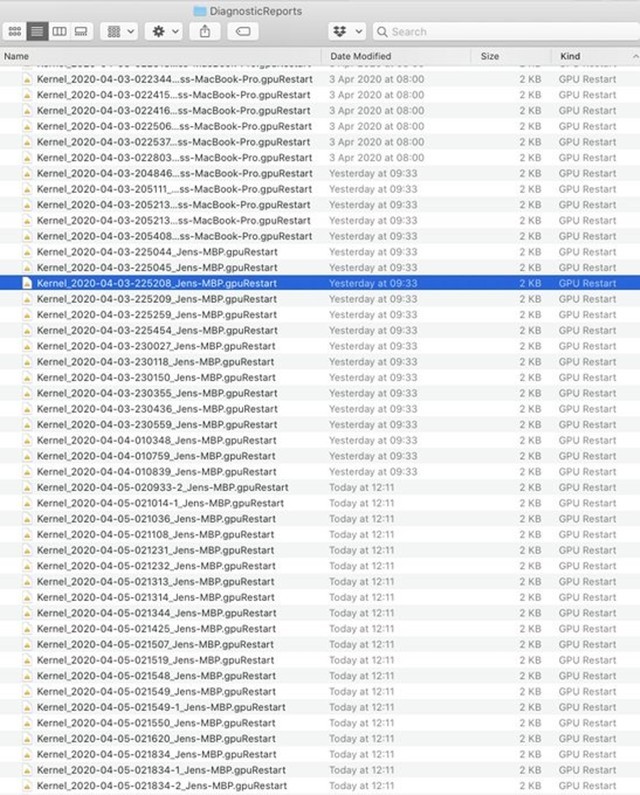Click file icon of Kernel_2020-04-03-230118 report
The height and width of the screenshot is (795, 640).
click(27, 362)
